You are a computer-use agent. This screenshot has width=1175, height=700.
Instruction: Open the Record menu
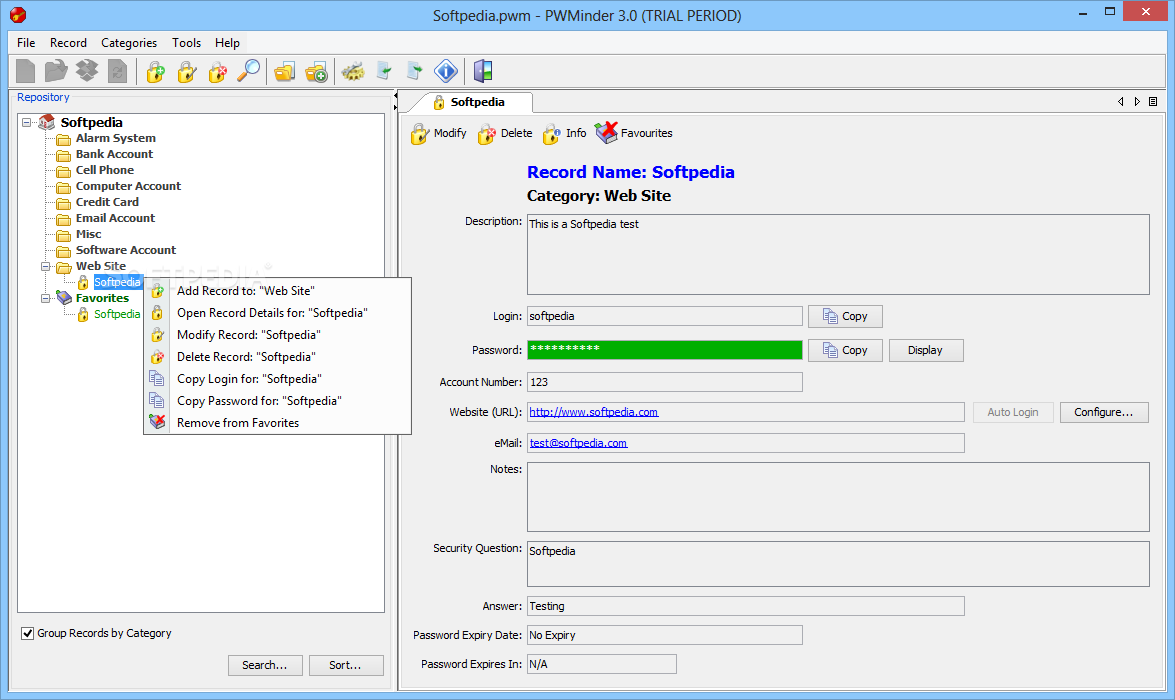pyautogui.click(x=68, y=43)
